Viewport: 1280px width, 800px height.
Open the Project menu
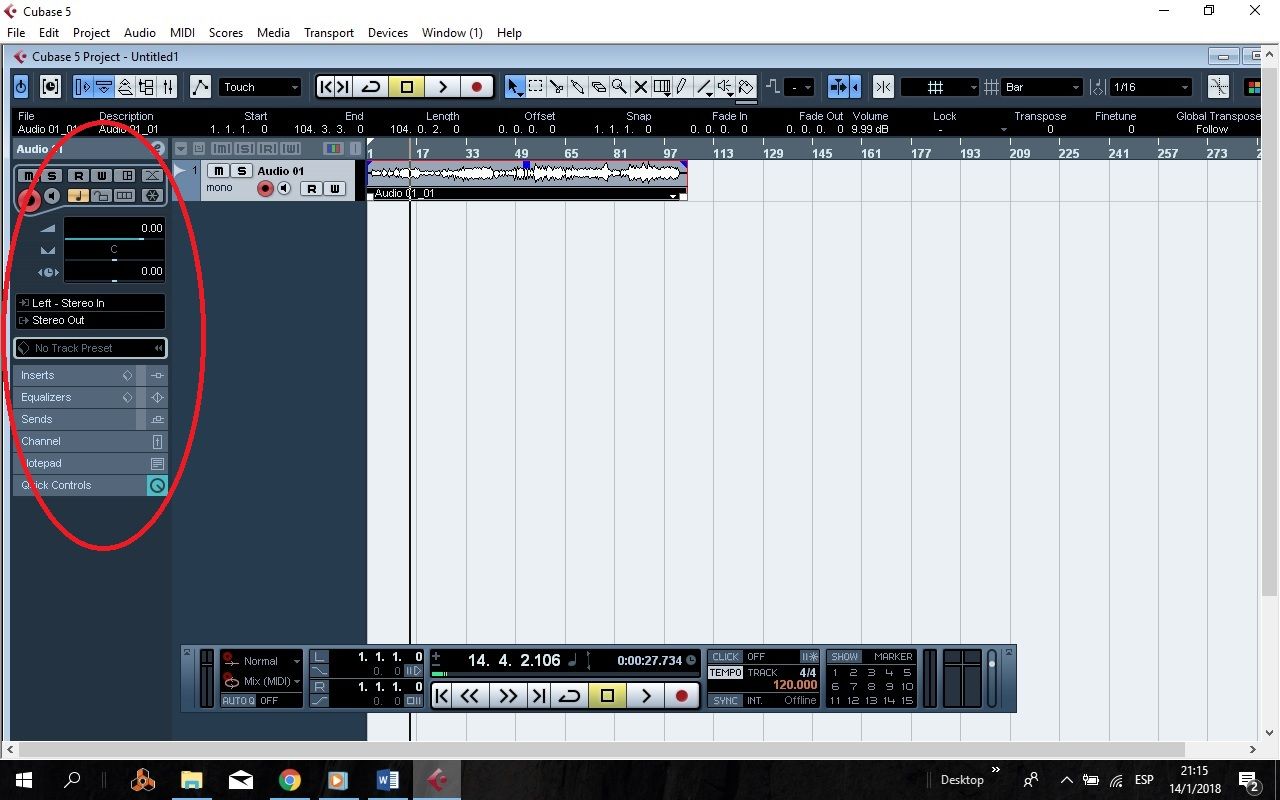[x=91, y=32]
